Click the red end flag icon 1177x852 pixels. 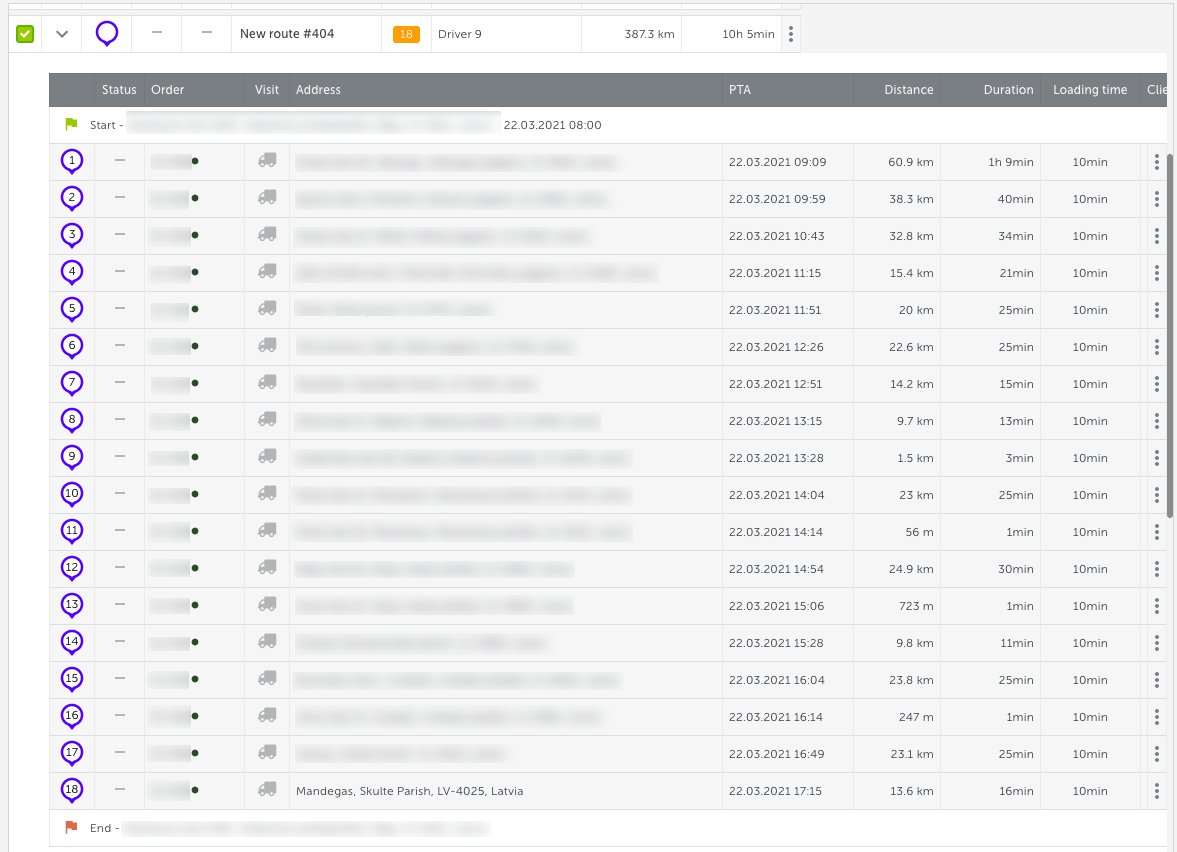coord(71,828)
